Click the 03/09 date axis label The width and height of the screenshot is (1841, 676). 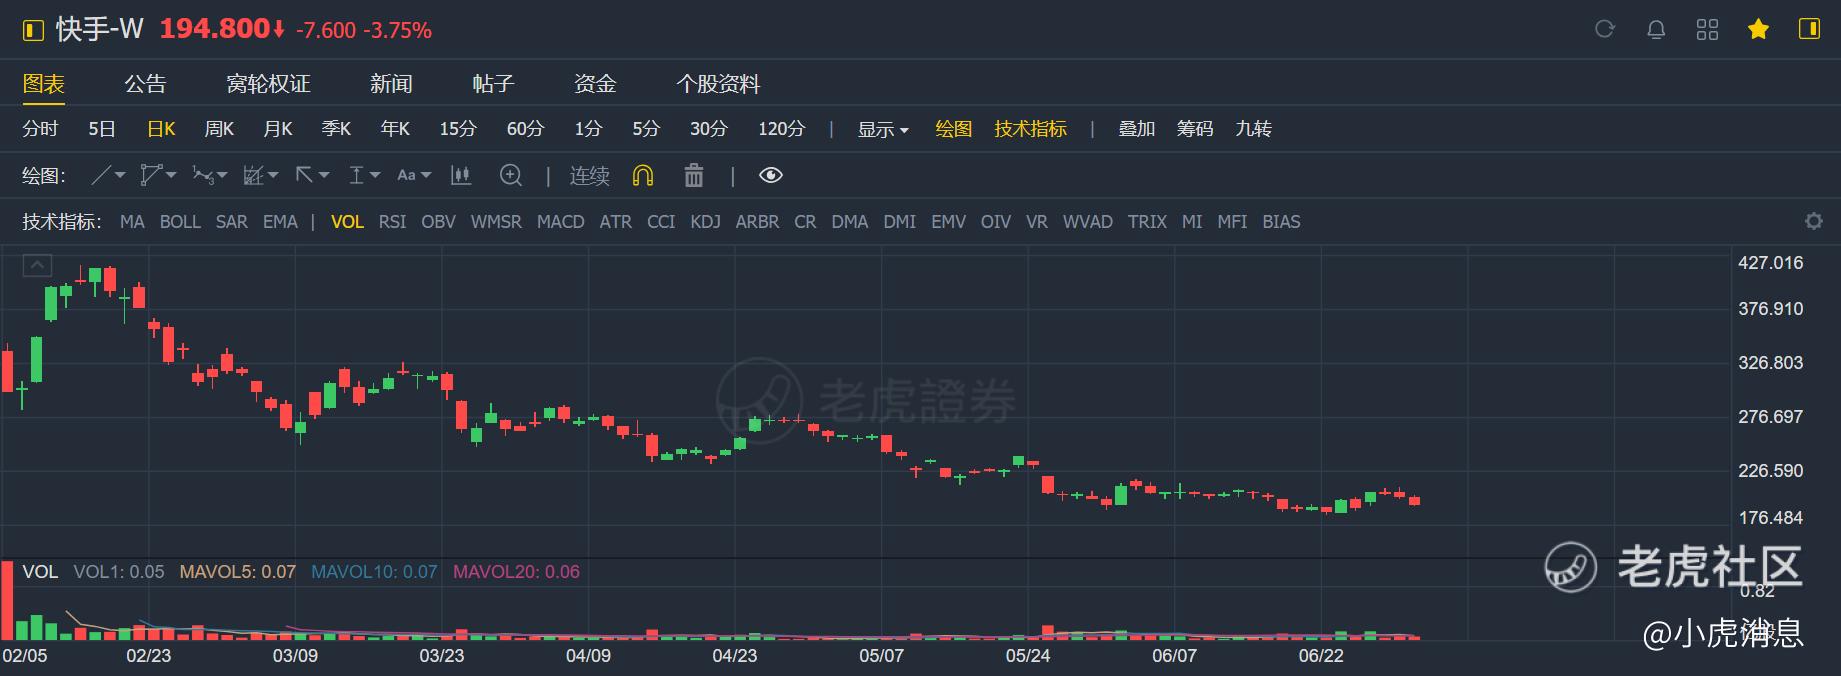pyautogui.click(x=295, y=656)
